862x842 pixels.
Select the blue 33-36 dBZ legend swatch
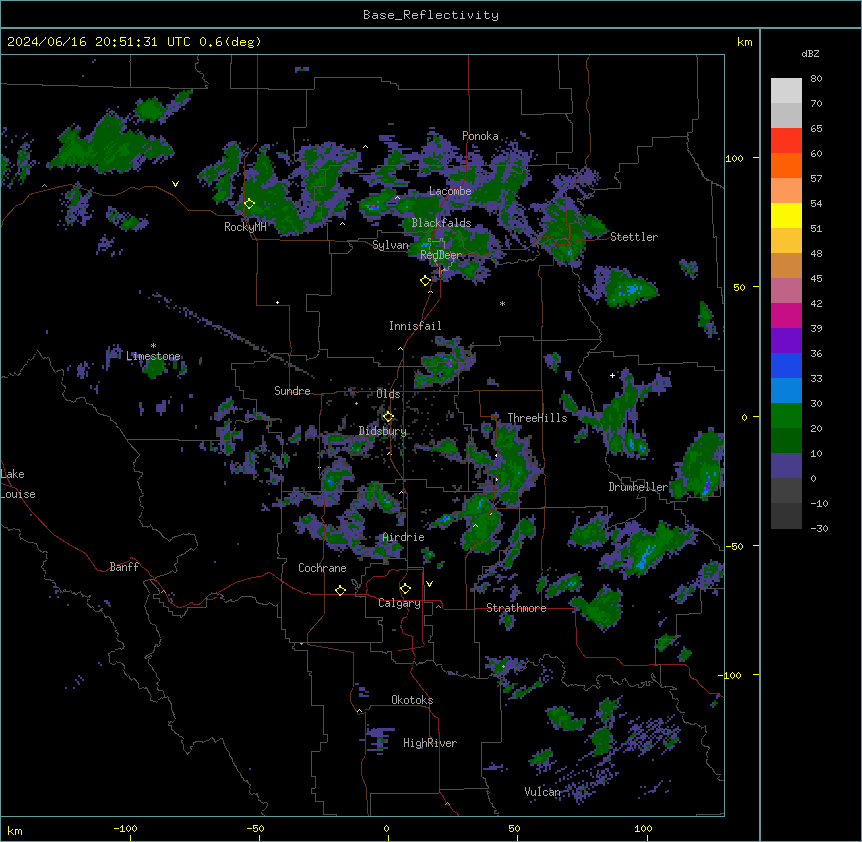(x=786, y=365)
